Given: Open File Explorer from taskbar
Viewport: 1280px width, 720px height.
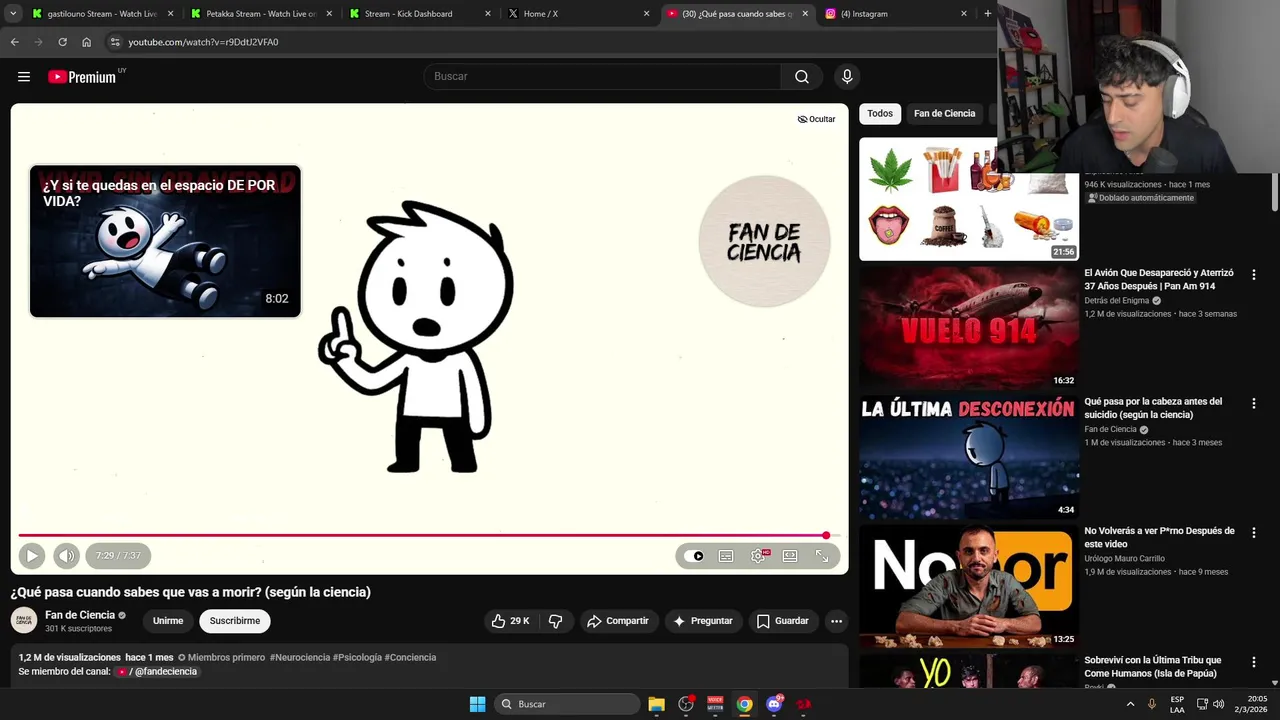Looking at the screenshot, I should click(x=656, y=704).
